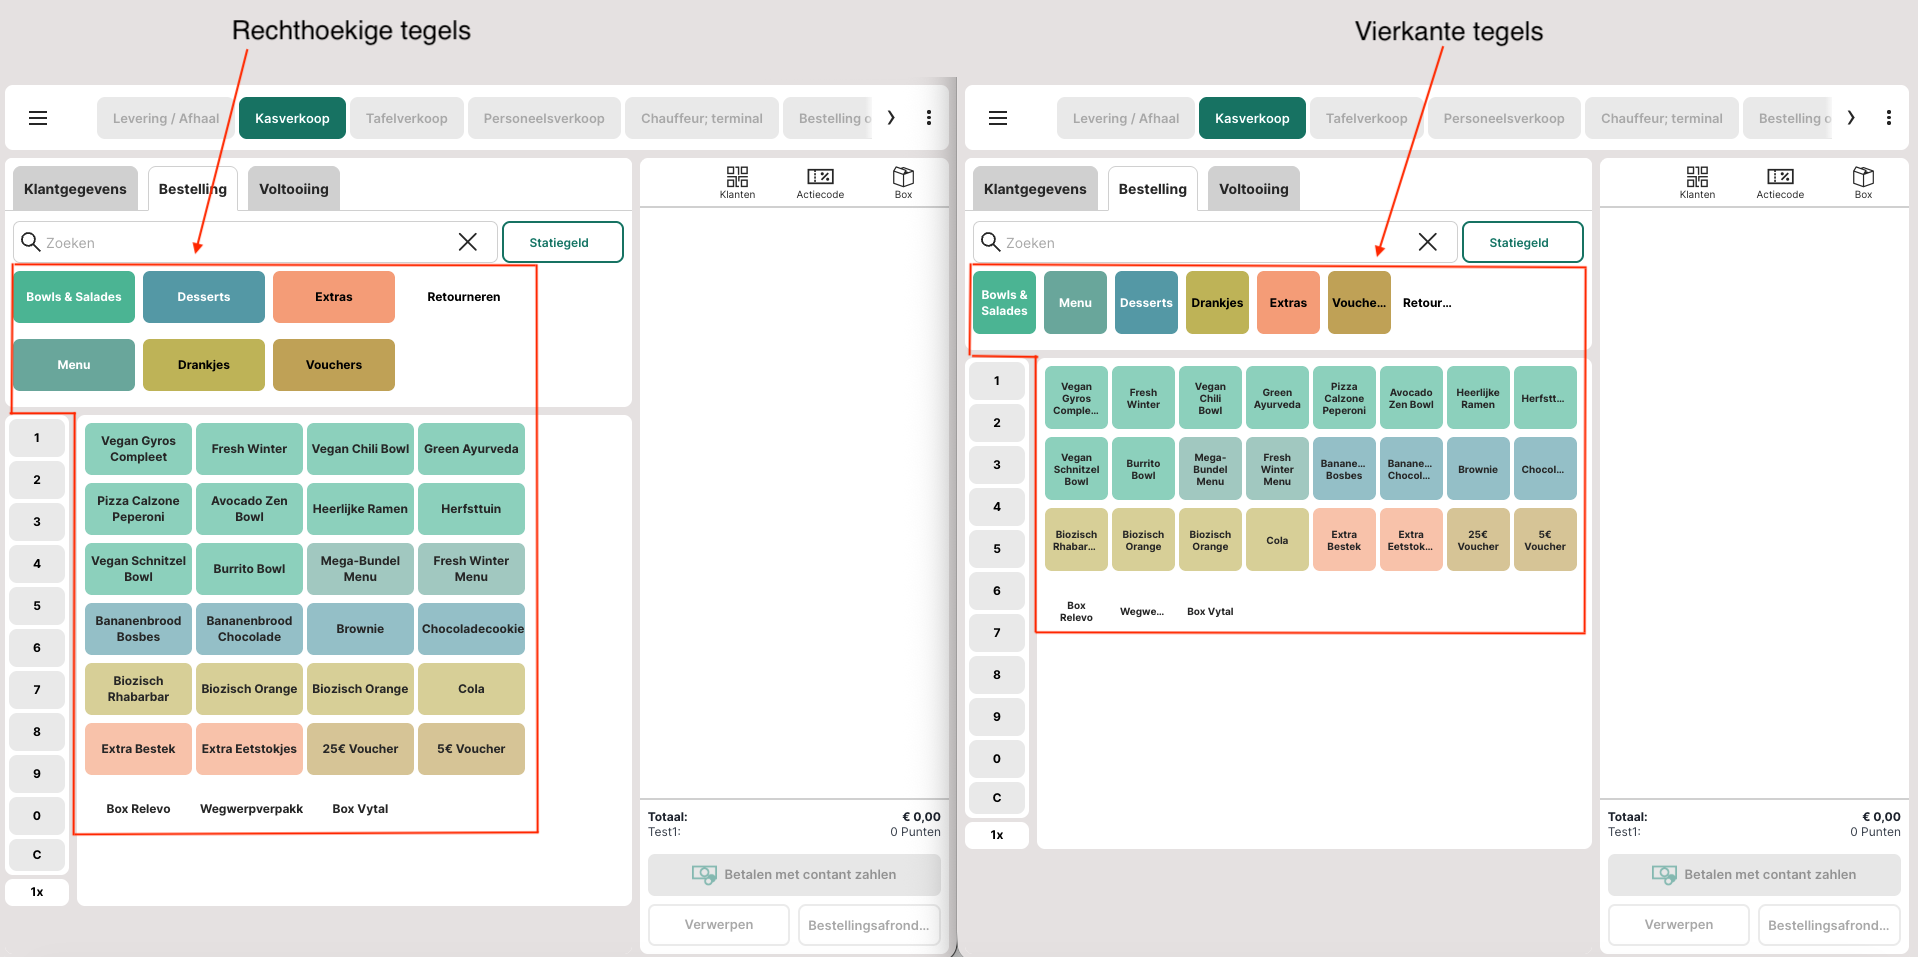
Task: Click Betalen met contant zahlen, left window
Action: pyautogui.click(x=794, y=875)
